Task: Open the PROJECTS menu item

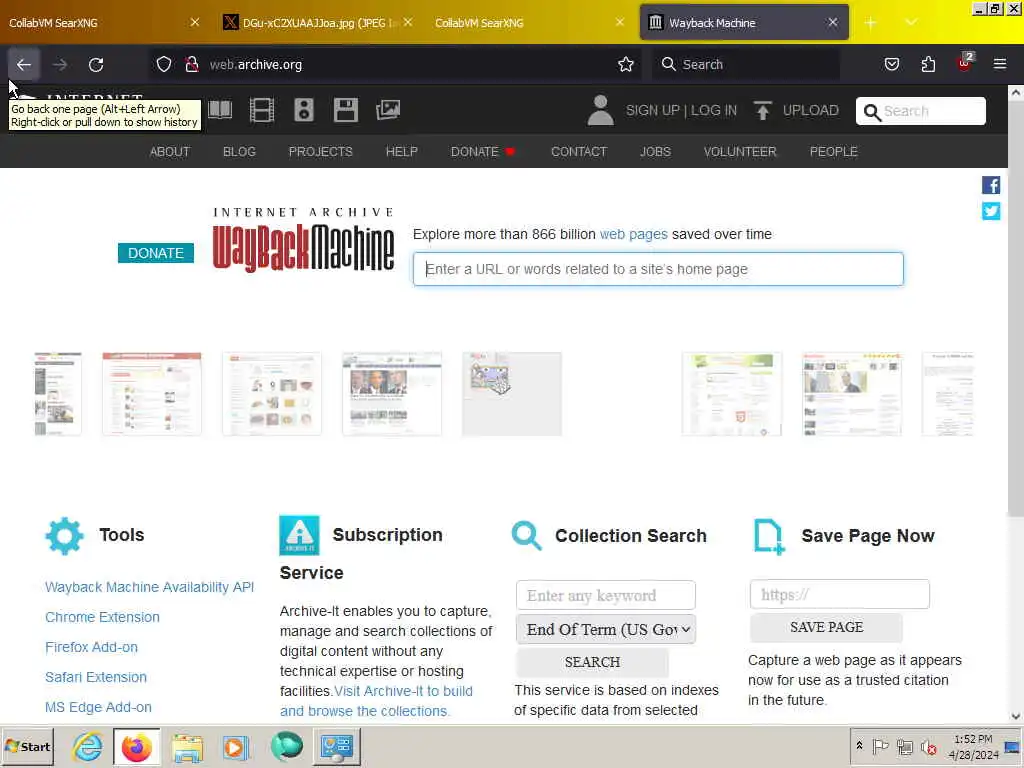Action: click(x=321, y=152)
